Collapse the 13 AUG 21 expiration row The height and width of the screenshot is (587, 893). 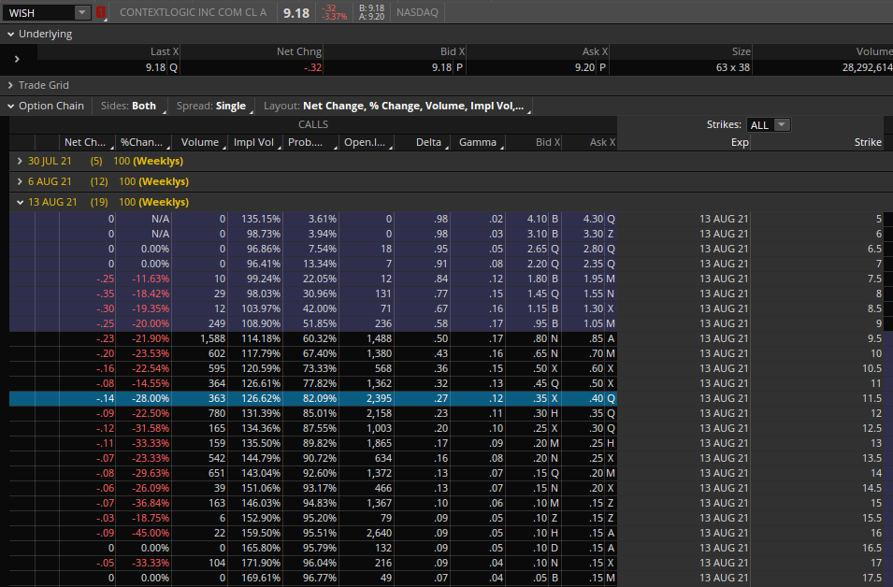click(x=20, y=202)
